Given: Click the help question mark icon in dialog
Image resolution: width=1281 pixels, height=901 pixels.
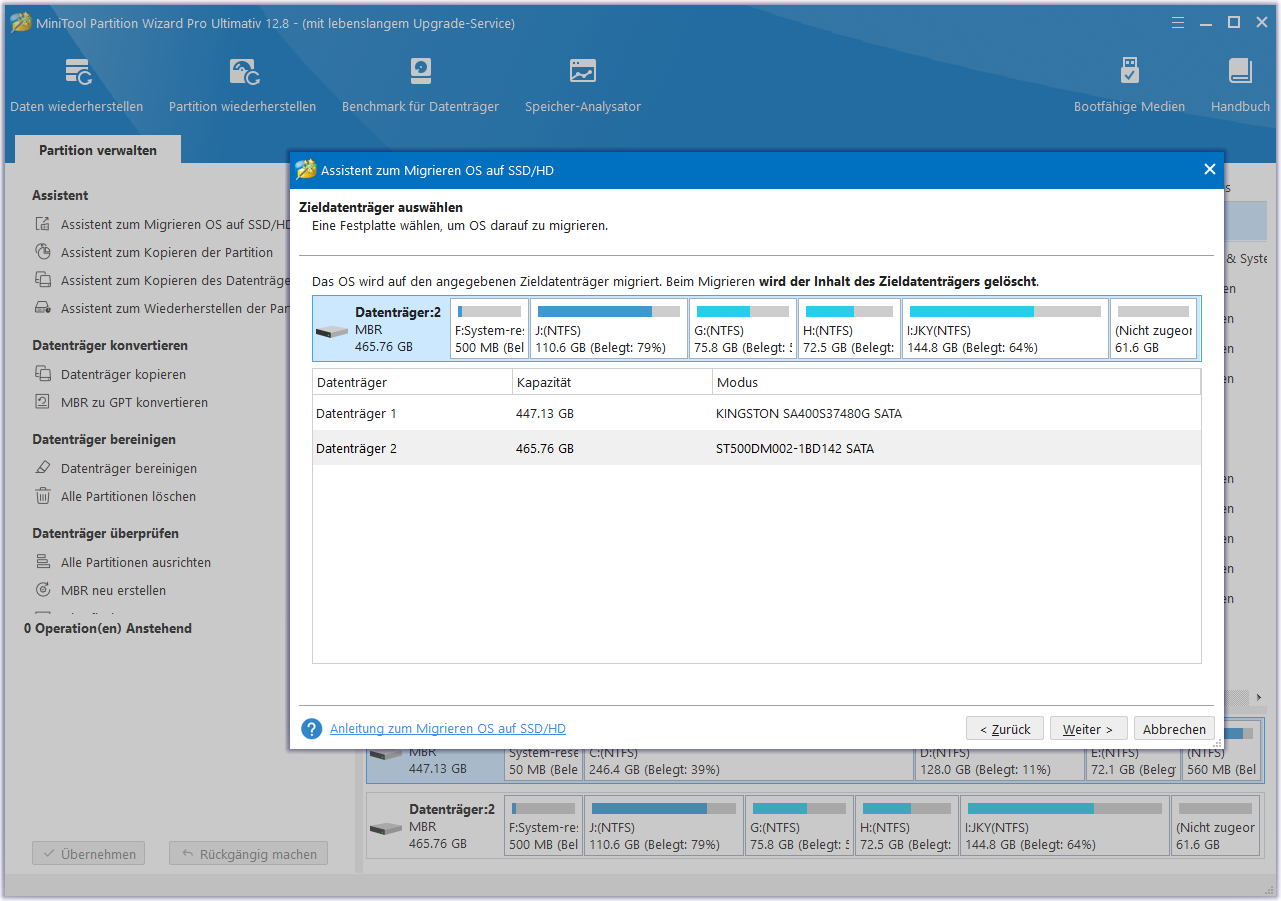Looking at the screenshot, I should coord(312,729).
